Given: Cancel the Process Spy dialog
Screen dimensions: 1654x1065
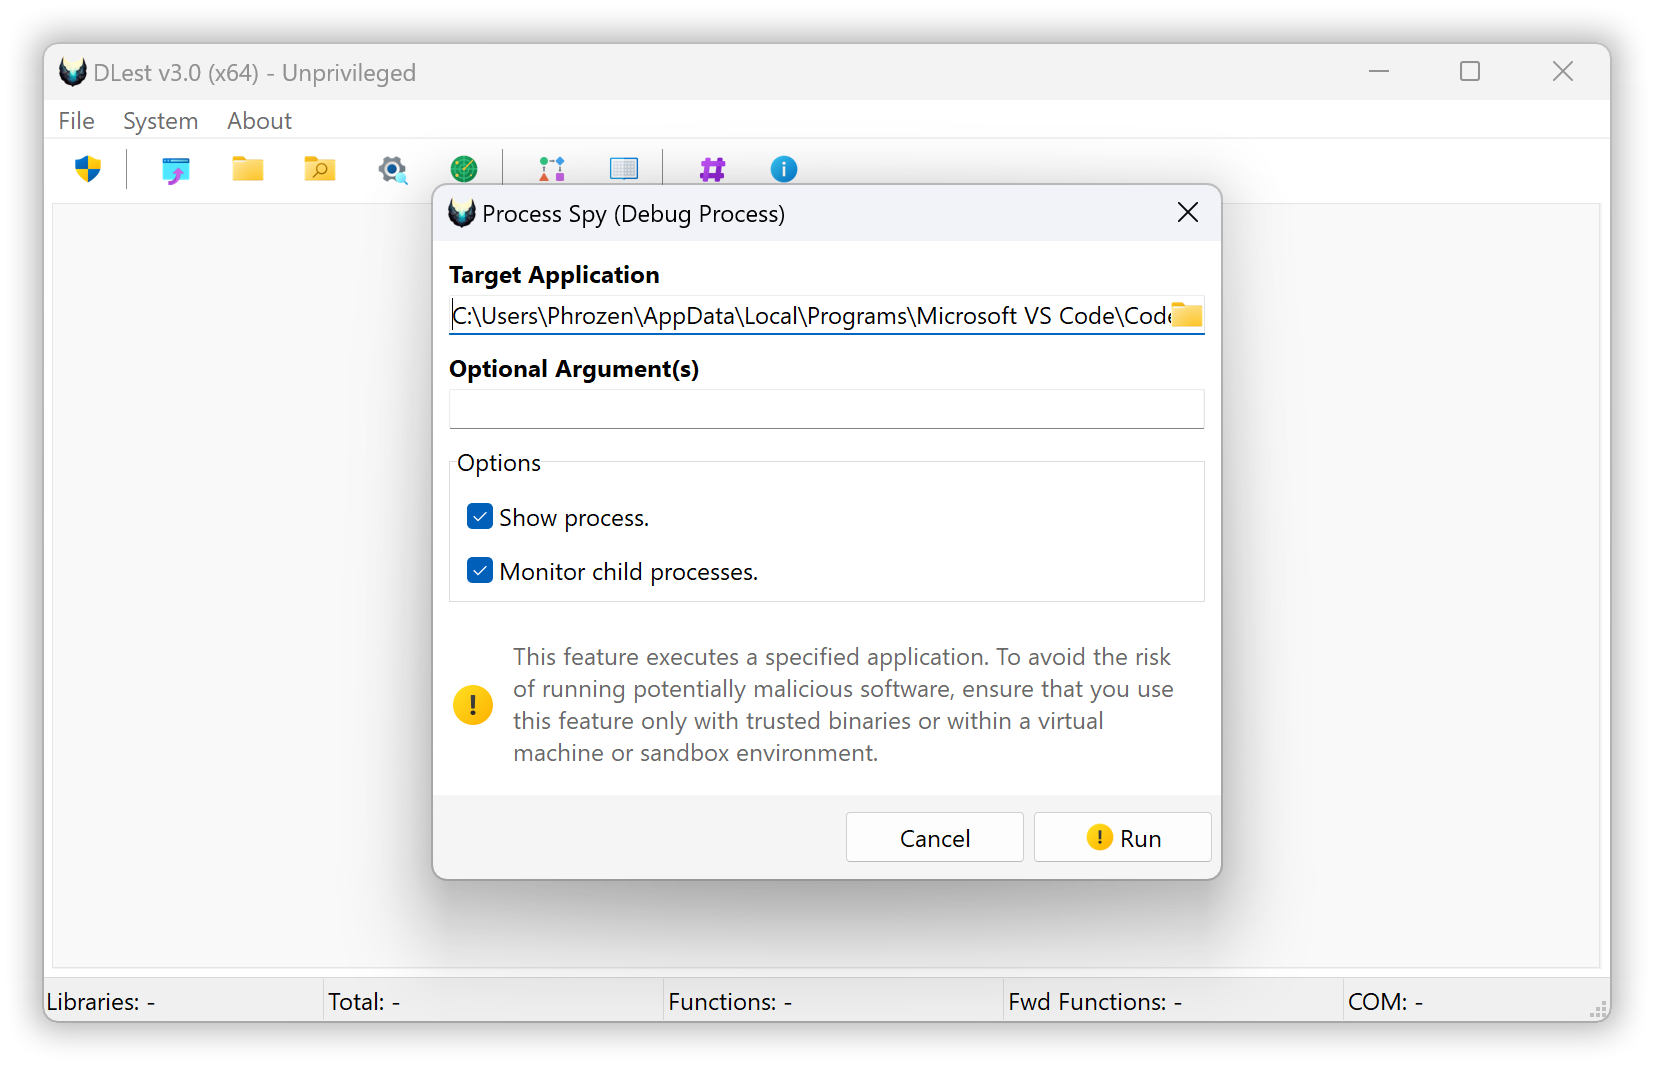Looking at the screenshot, I should point(934,837).
